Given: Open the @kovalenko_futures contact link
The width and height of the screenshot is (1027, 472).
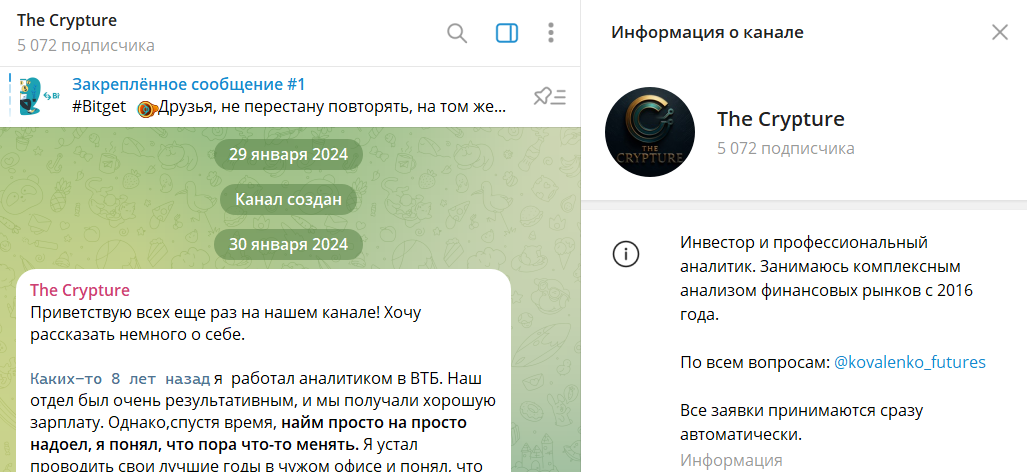Looking at the screenshot, I should click(909, 362).
